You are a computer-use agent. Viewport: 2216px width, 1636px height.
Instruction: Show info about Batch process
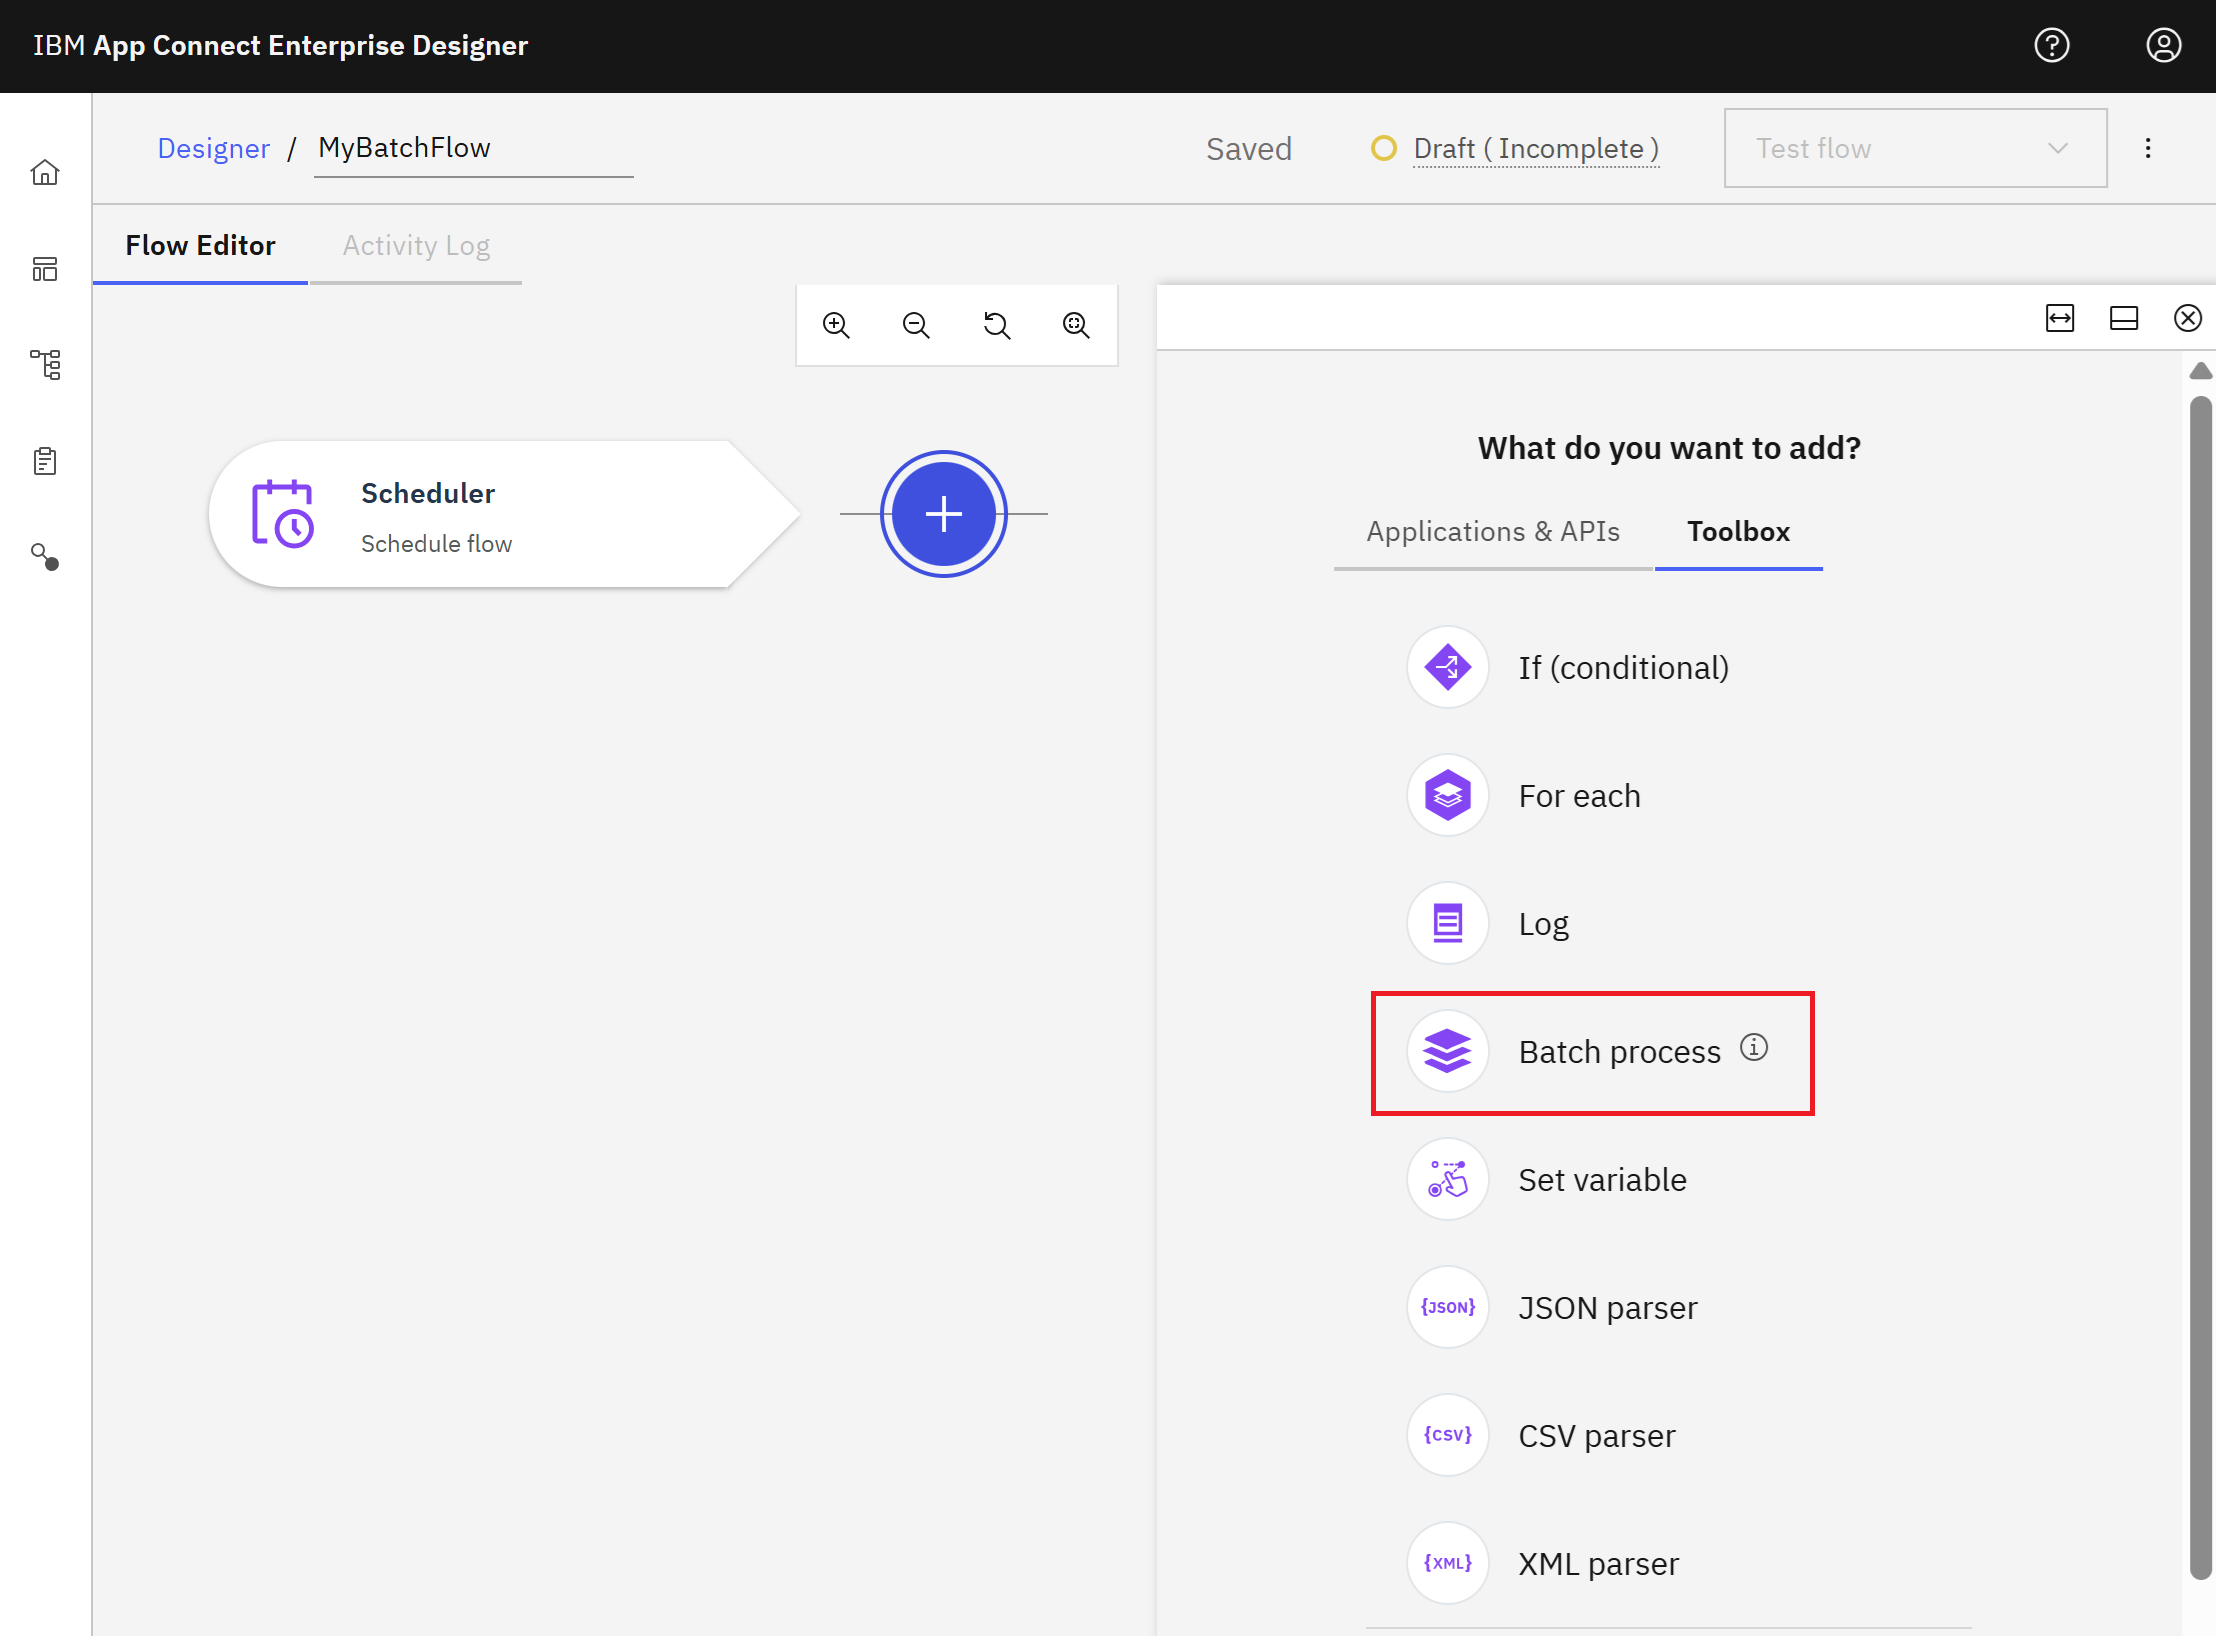pyautogui.click(x=1754, y=1047)
